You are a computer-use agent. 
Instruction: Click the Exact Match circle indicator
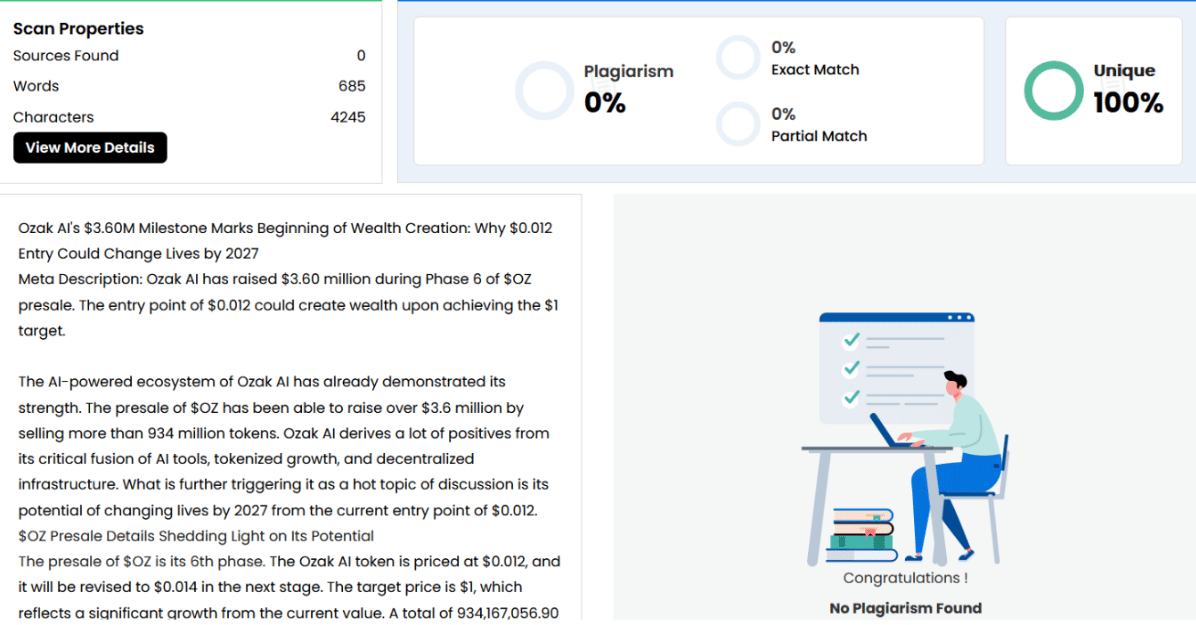pos(739,58)
